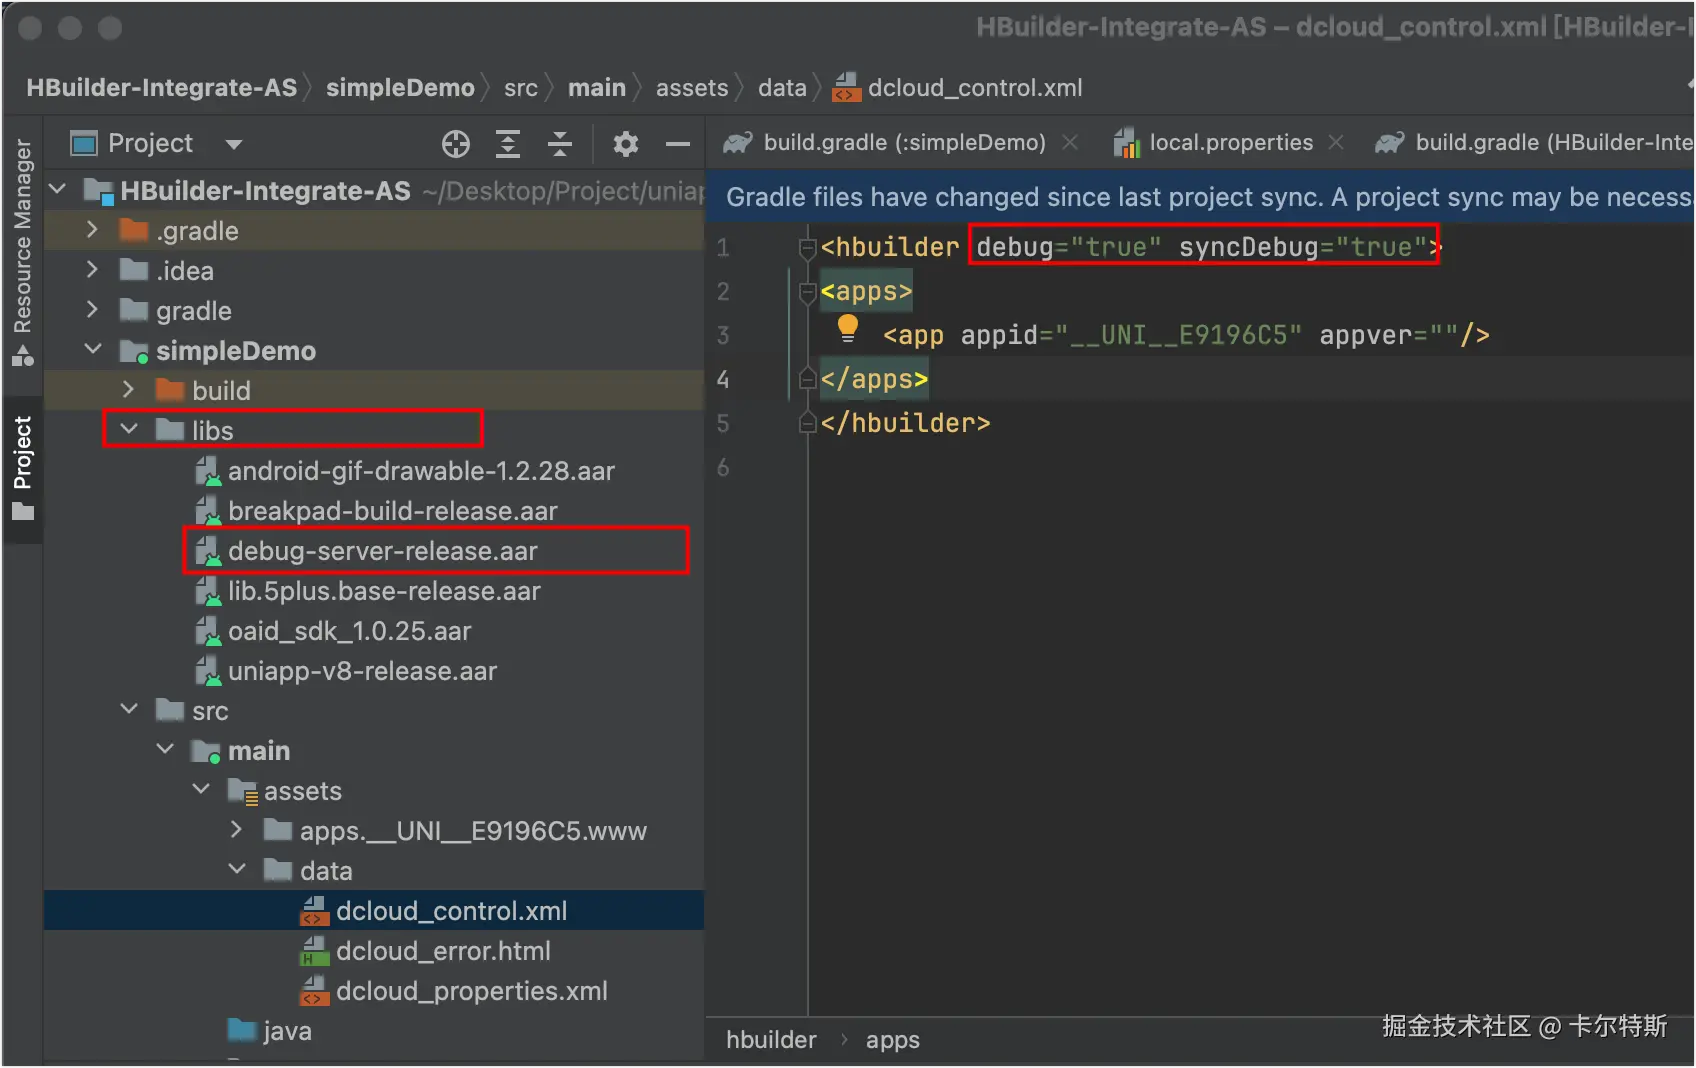Click the data breadcrumb

(782, 88)
